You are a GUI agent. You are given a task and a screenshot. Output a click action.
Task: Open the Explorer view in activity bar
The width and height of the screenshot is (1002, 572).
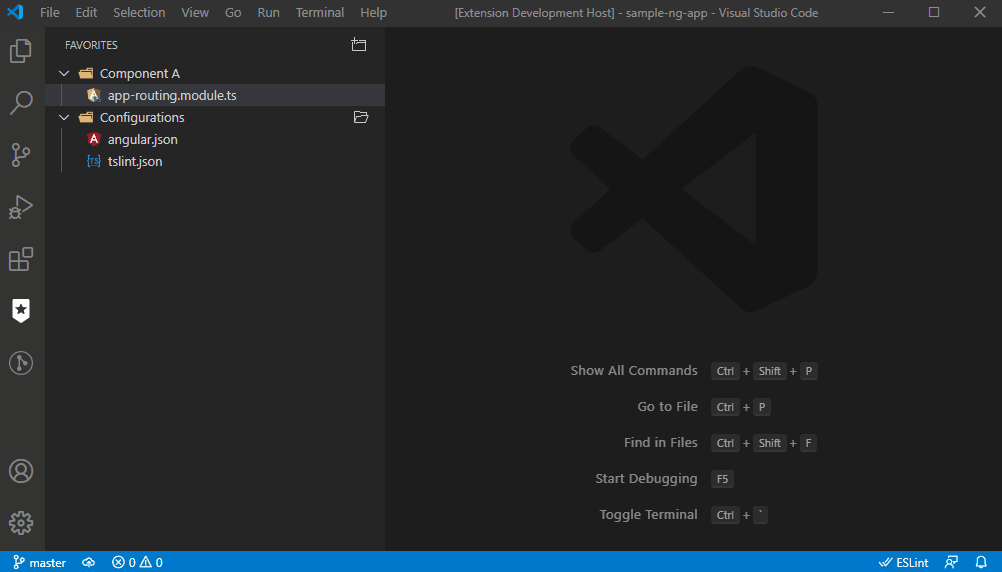pos(20,51)
